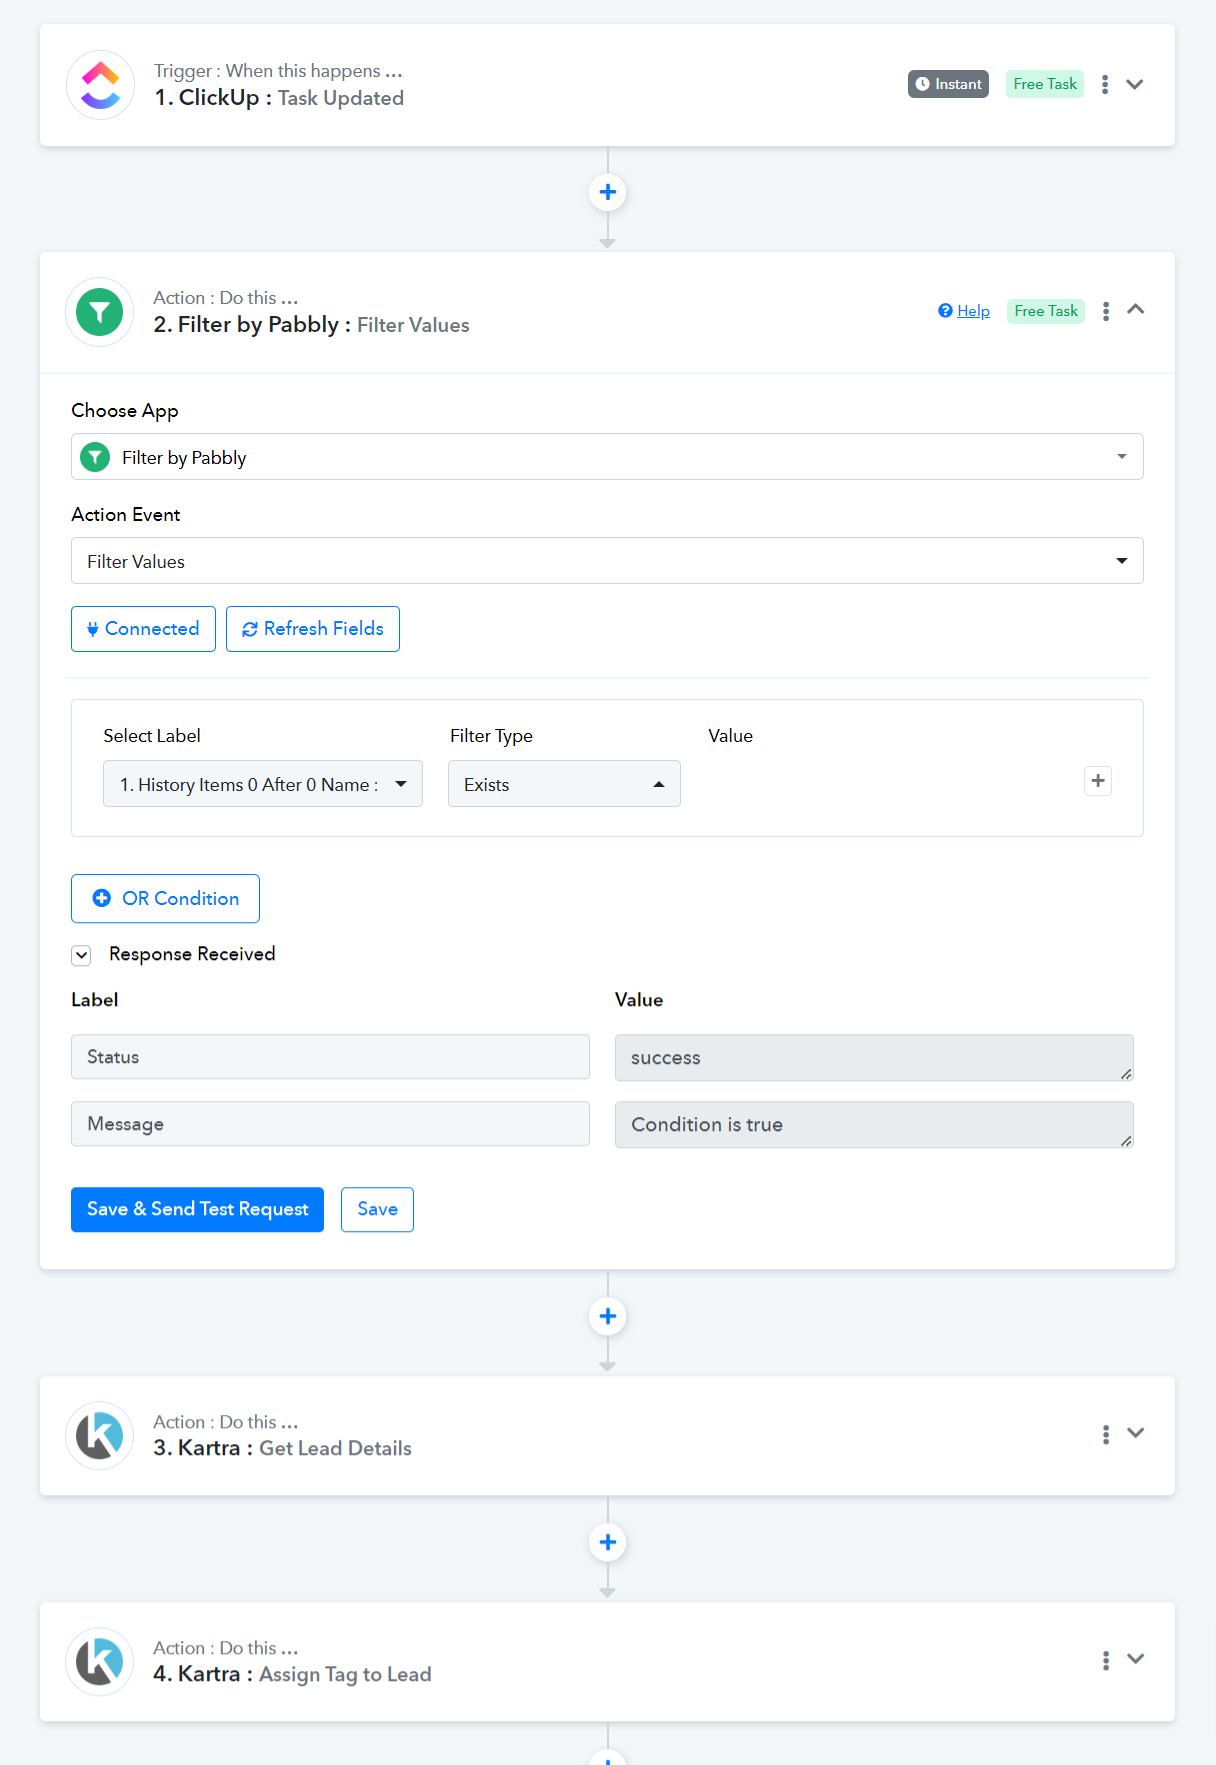Expand the ClickUp Task Updated trigger

1135,85
